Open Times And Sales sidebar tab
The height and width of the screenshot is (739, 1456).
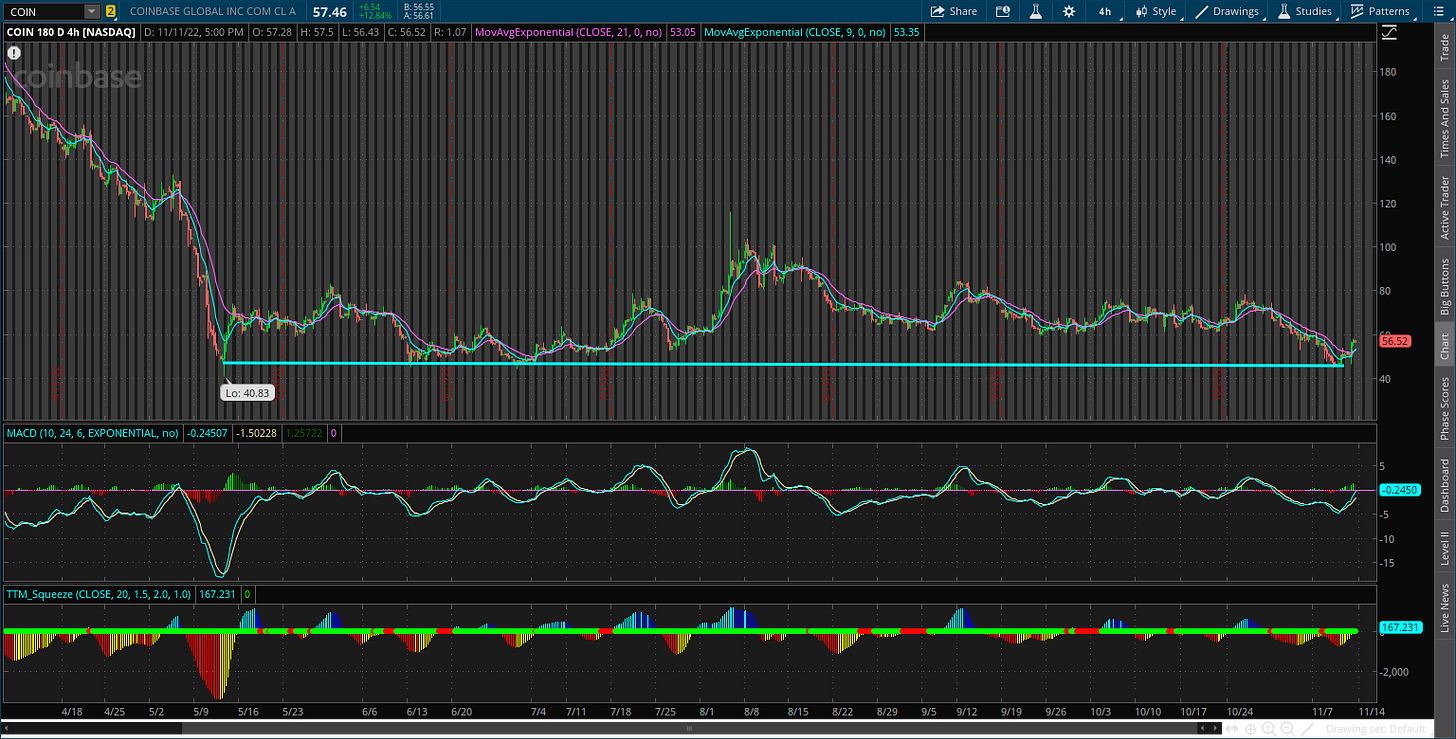click(x=1444, y=118)
